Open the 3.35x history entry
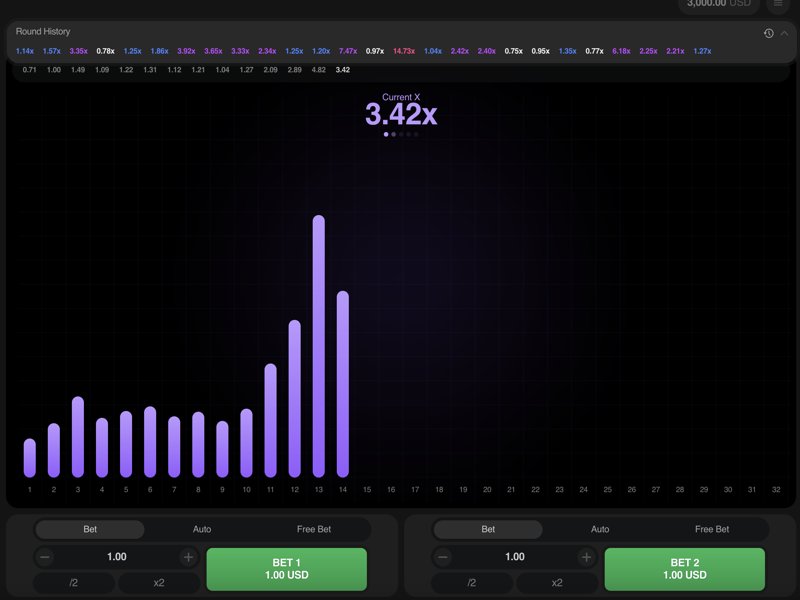 (79, 51)
